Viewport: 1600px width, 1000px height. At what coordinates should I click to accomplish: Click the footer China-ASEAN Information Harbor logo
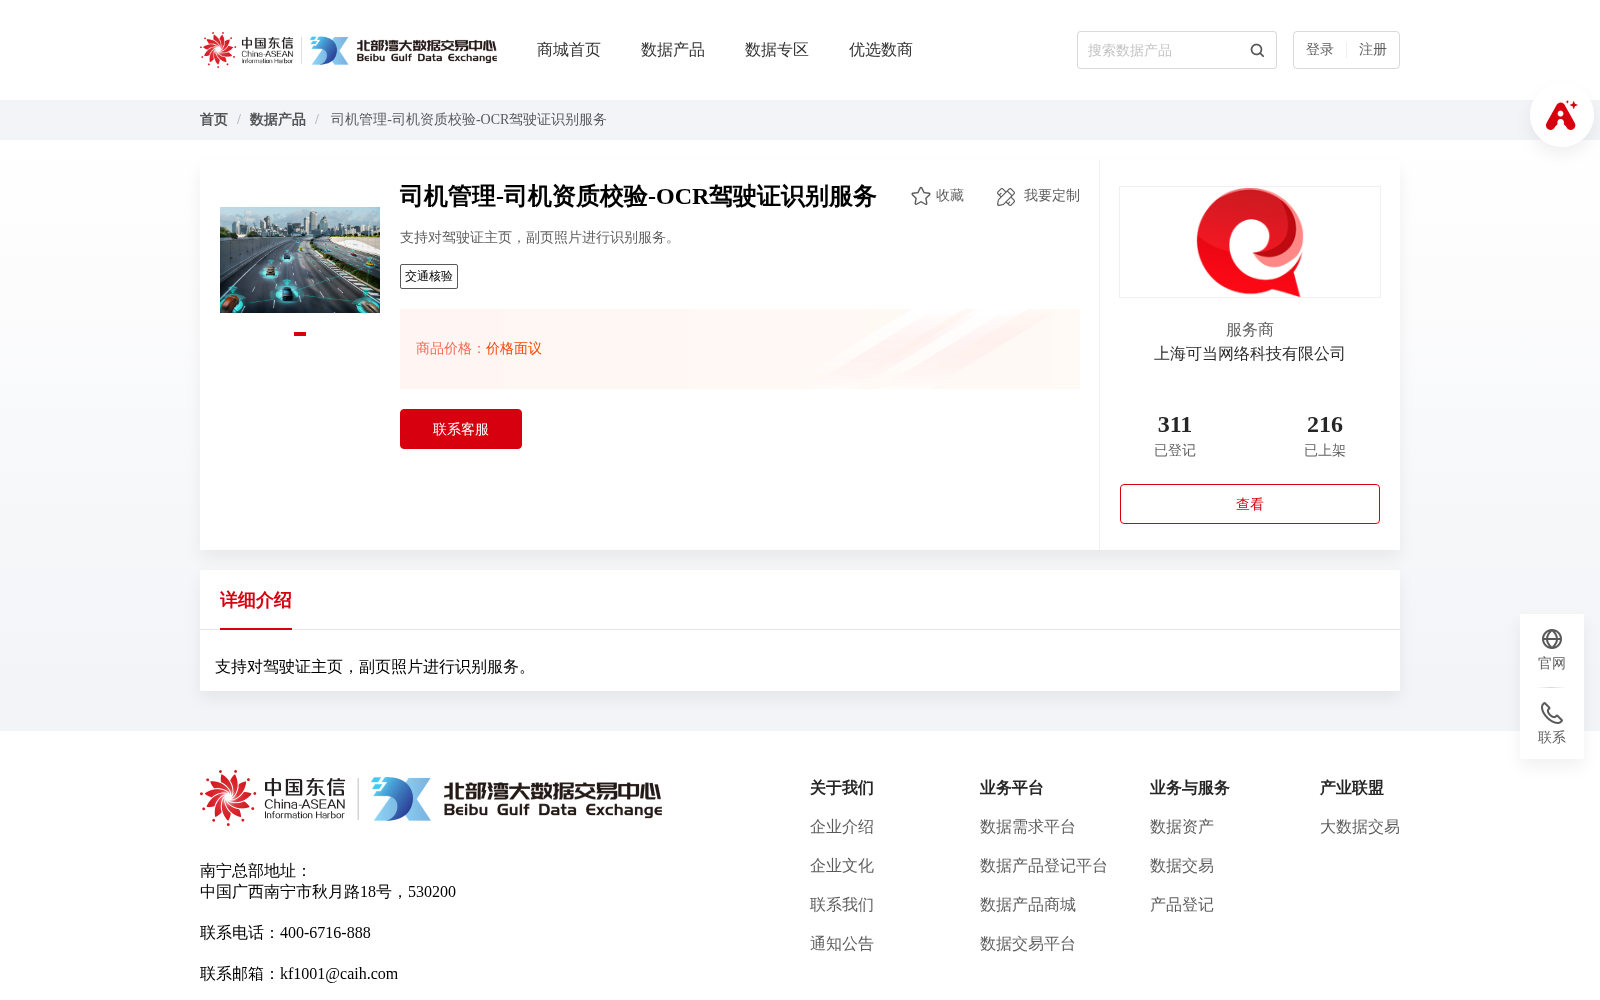point(273,798)
